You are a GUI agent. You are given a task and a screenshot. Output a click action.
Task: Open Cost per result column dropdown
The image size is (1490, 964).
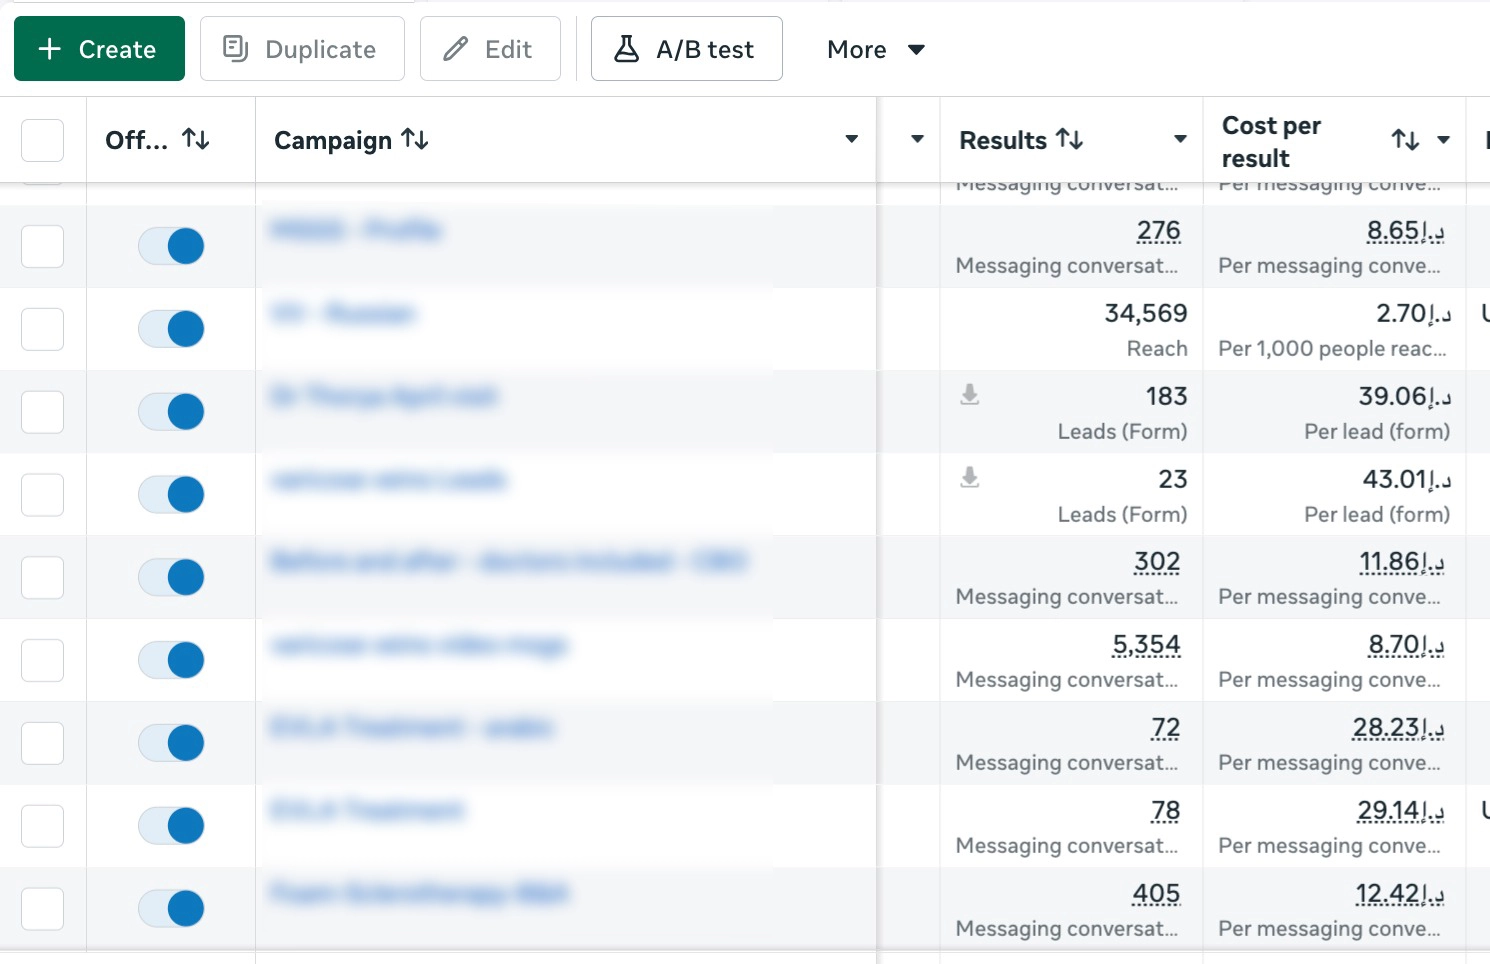tap(1444, 139)
